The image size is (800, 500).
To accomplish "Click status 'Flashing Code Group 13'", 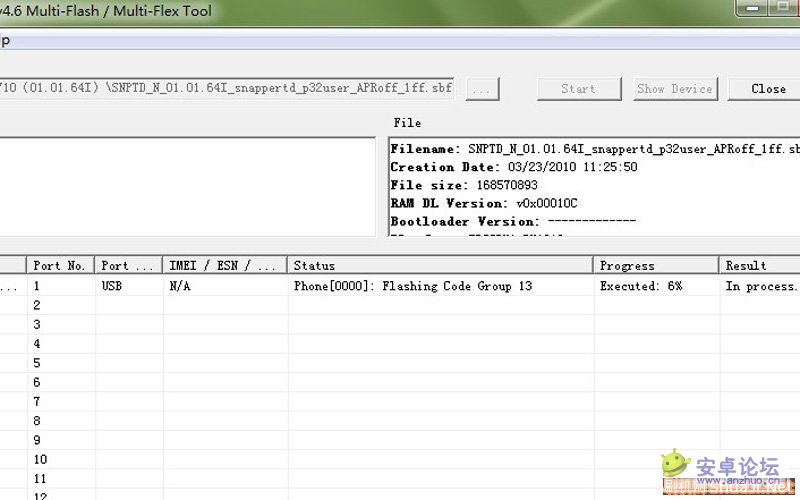I will click(413, 286).
